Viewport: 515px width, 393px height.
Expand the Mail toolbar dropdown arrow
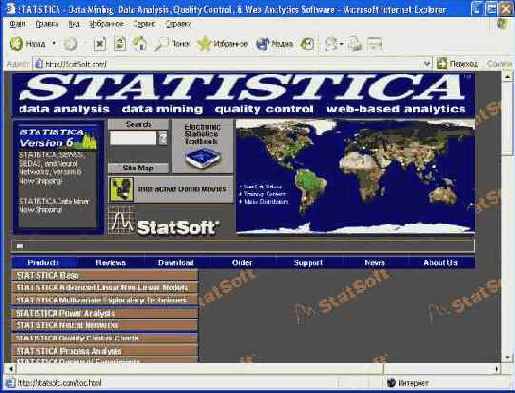pos(342,44)
